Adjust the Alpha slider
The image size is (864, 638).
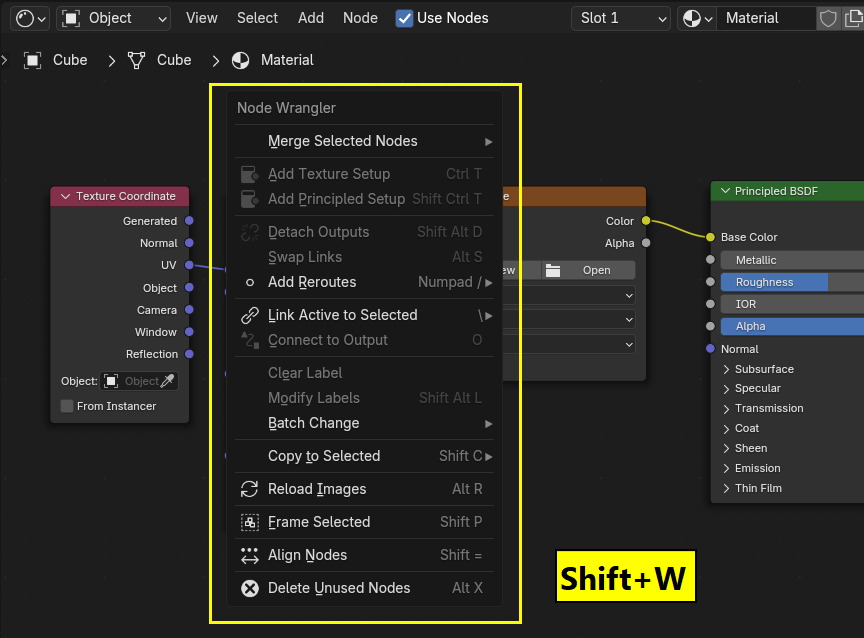click(x=792, y=326)
